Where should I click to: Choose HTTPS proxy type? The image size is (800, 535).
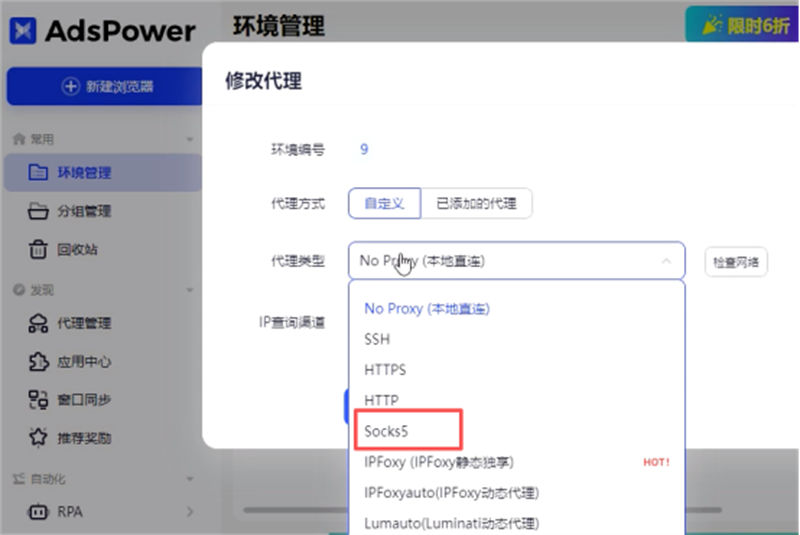pyautogui.click(x=516, y=370)
